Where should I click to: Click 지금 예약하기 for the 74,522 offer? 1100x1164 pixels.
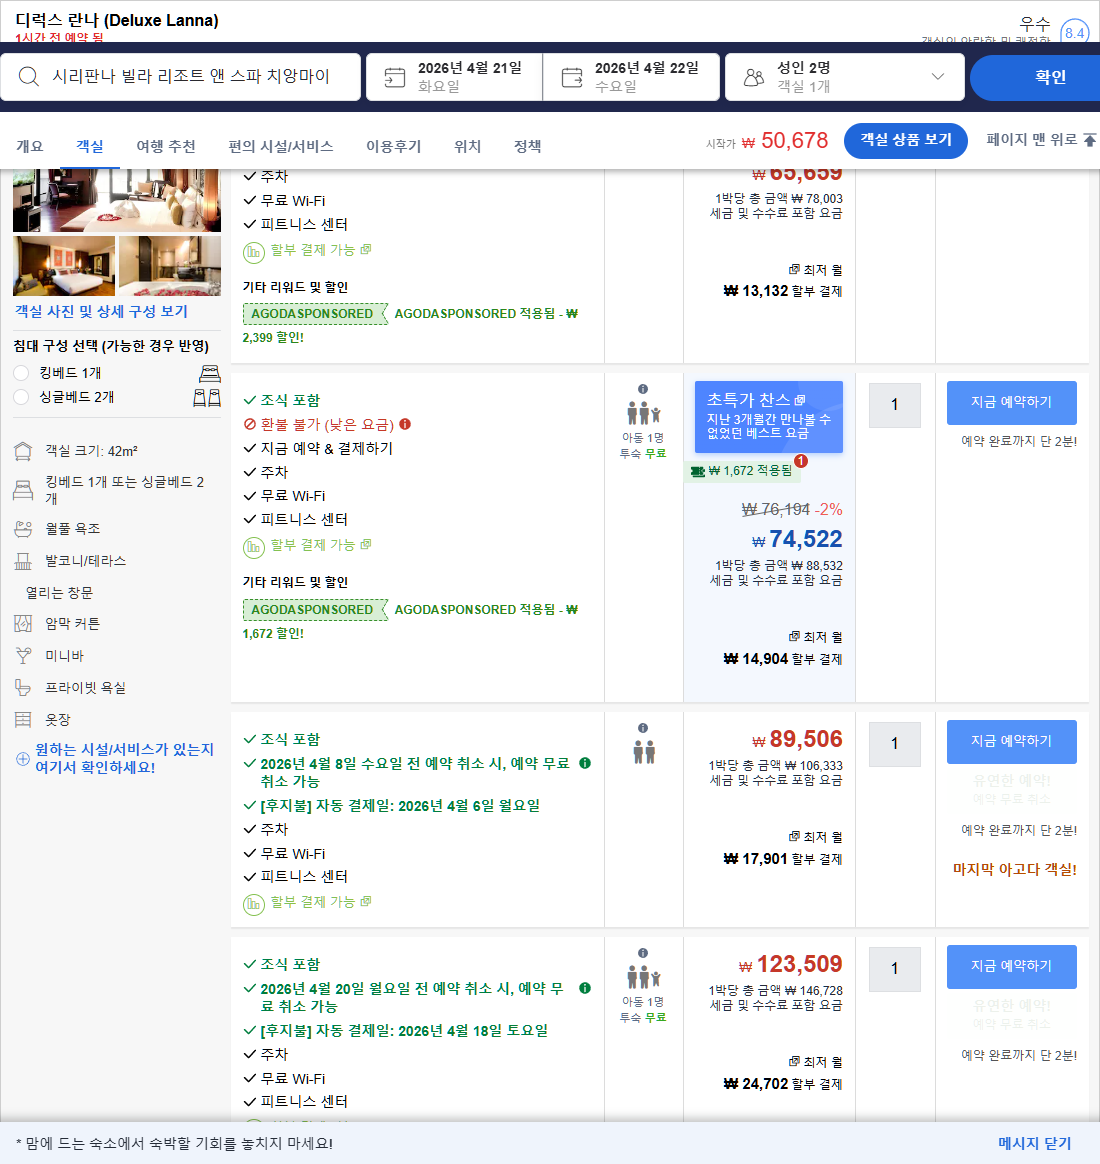(1012, 402)
